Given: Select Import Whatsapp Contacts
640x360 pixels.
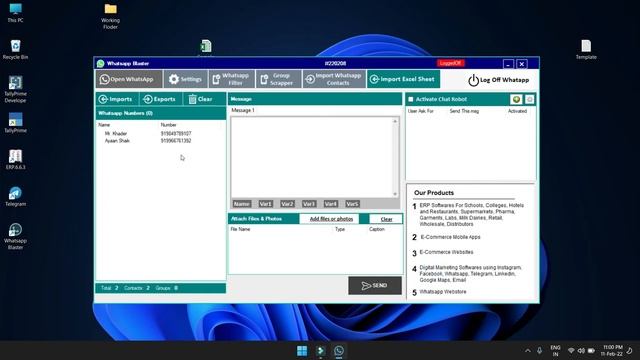Looking at the screenshot, I should point(334,79).
